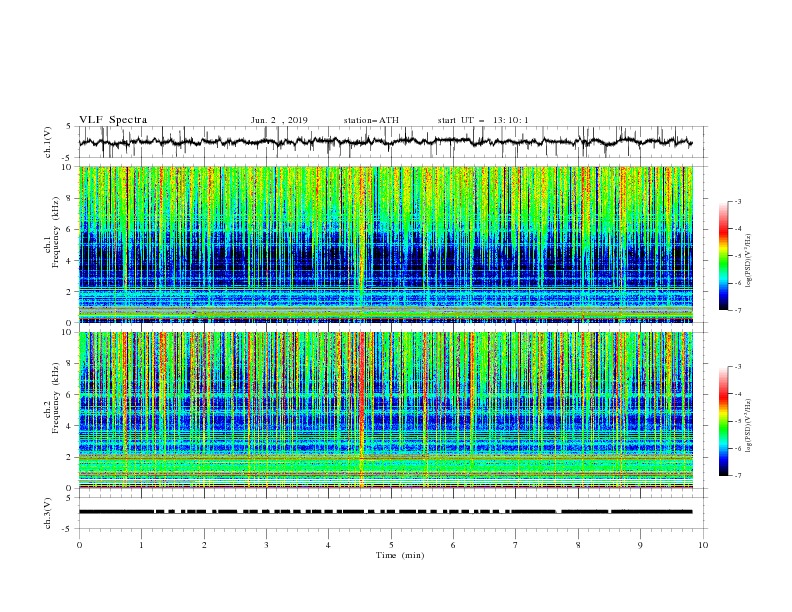Click the "log(PSD)(V²/Hz)" label beside ch.1 colorbar

(x=748, y=261)
